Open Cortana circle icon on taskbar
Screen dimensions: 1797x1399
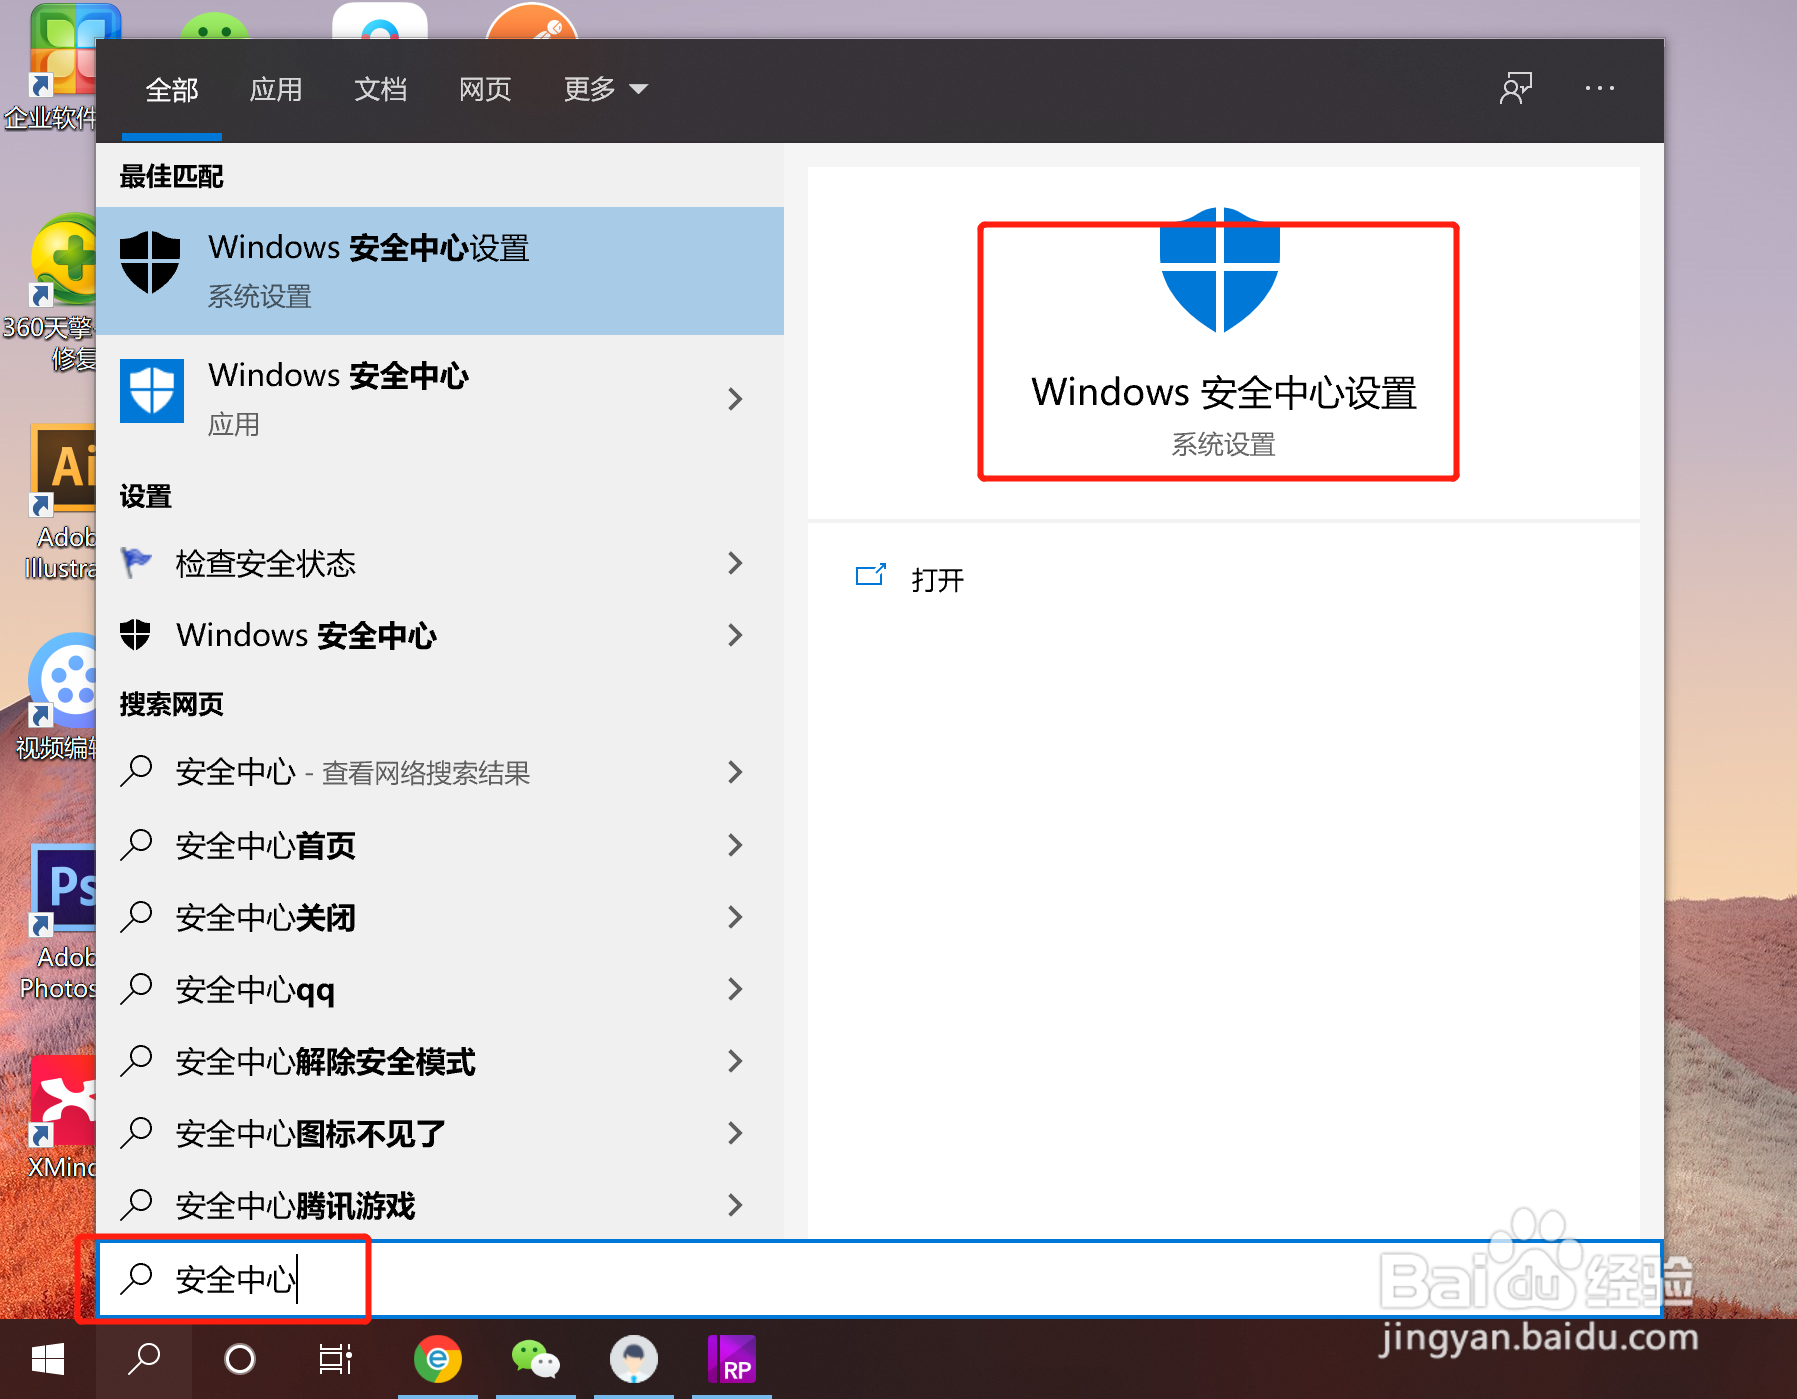tap(240, 1359)
